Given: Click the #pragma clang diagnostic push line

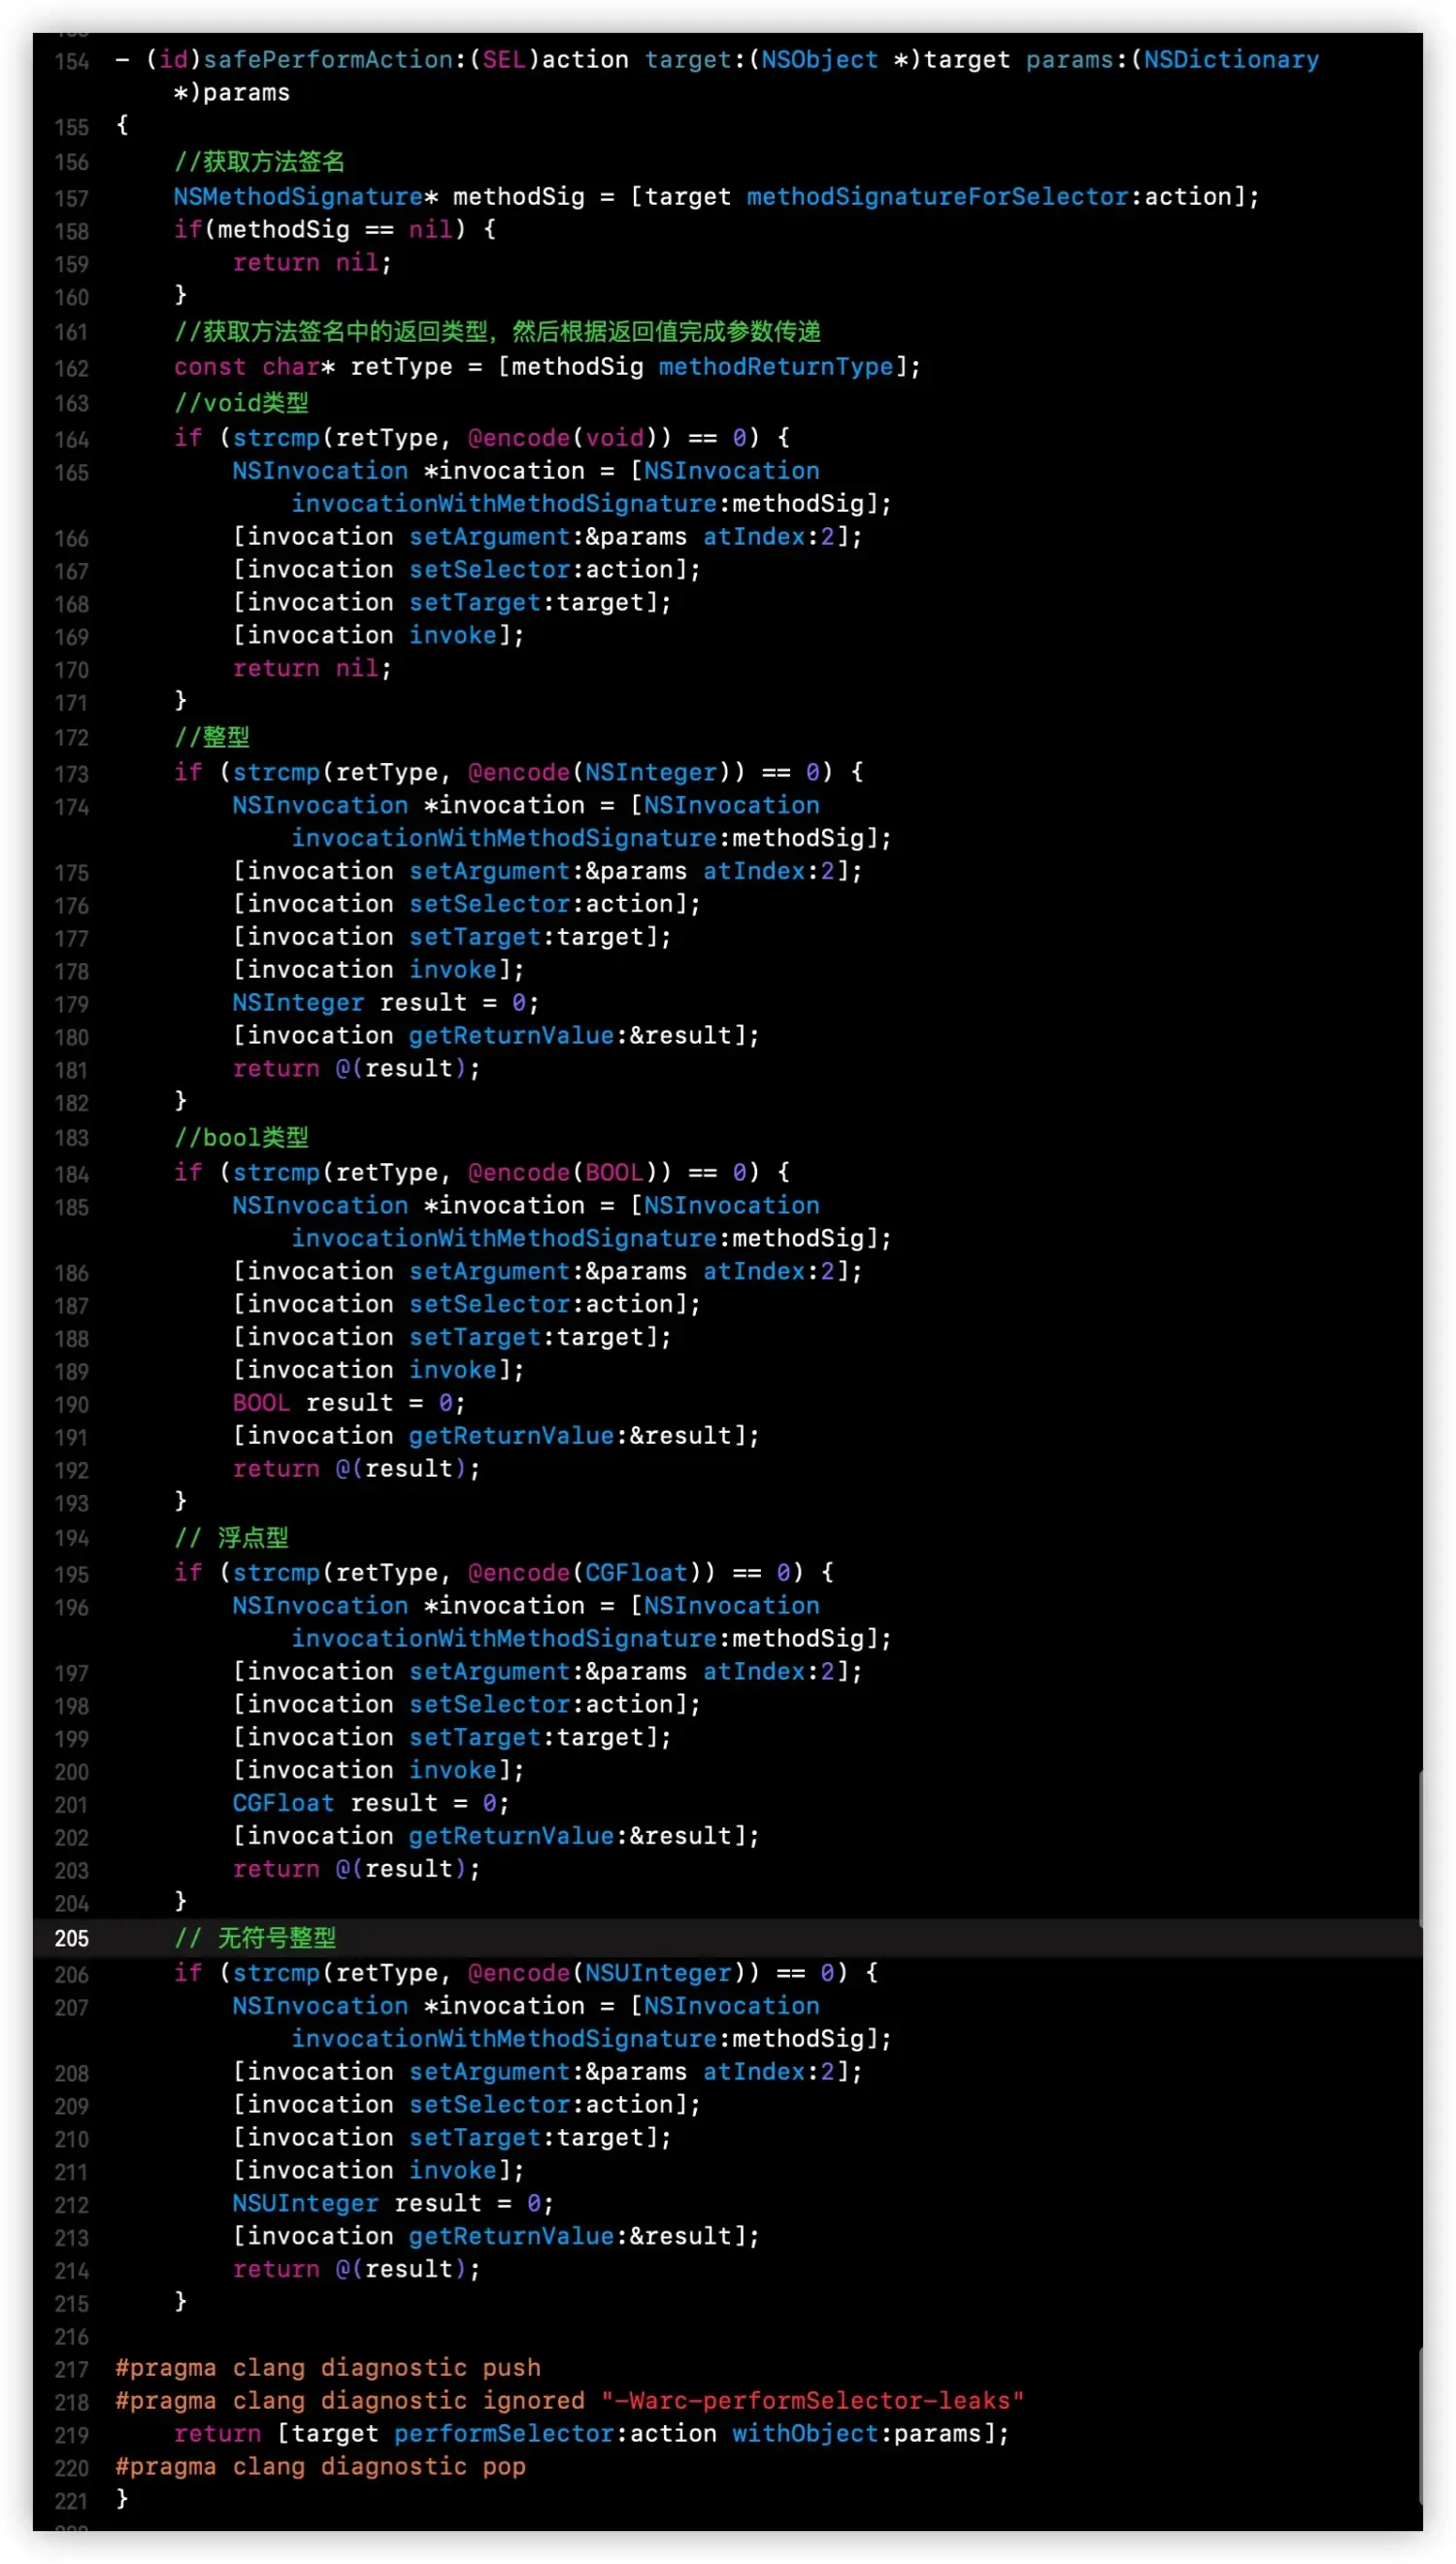Looking at the screenshot, I should [x=328, y=2368].
